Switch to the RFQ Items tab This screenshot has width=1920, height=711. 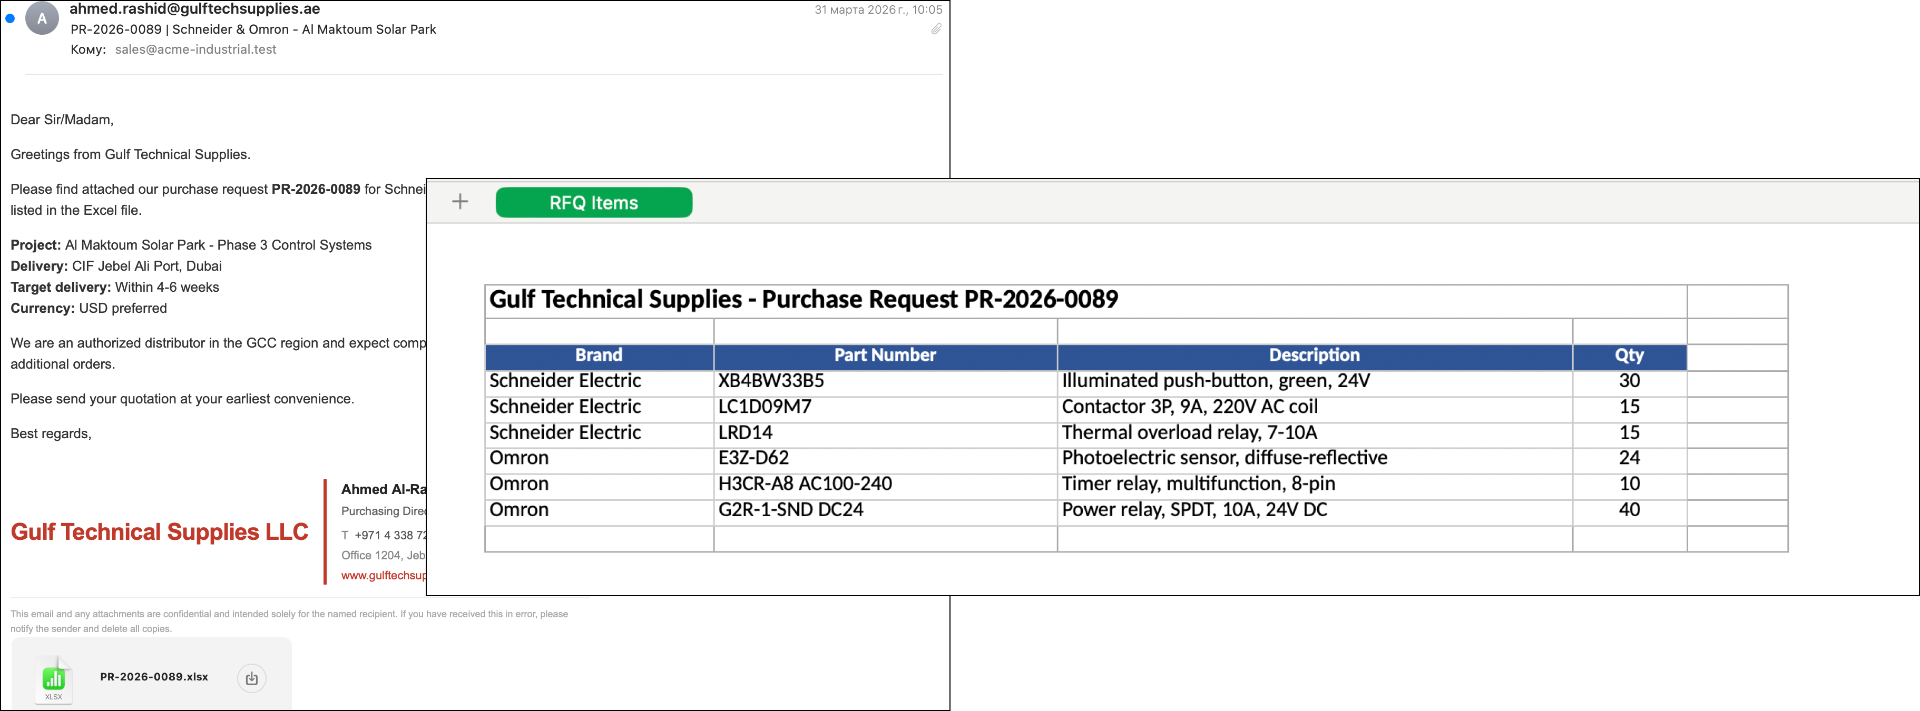[x=594, y=202]
